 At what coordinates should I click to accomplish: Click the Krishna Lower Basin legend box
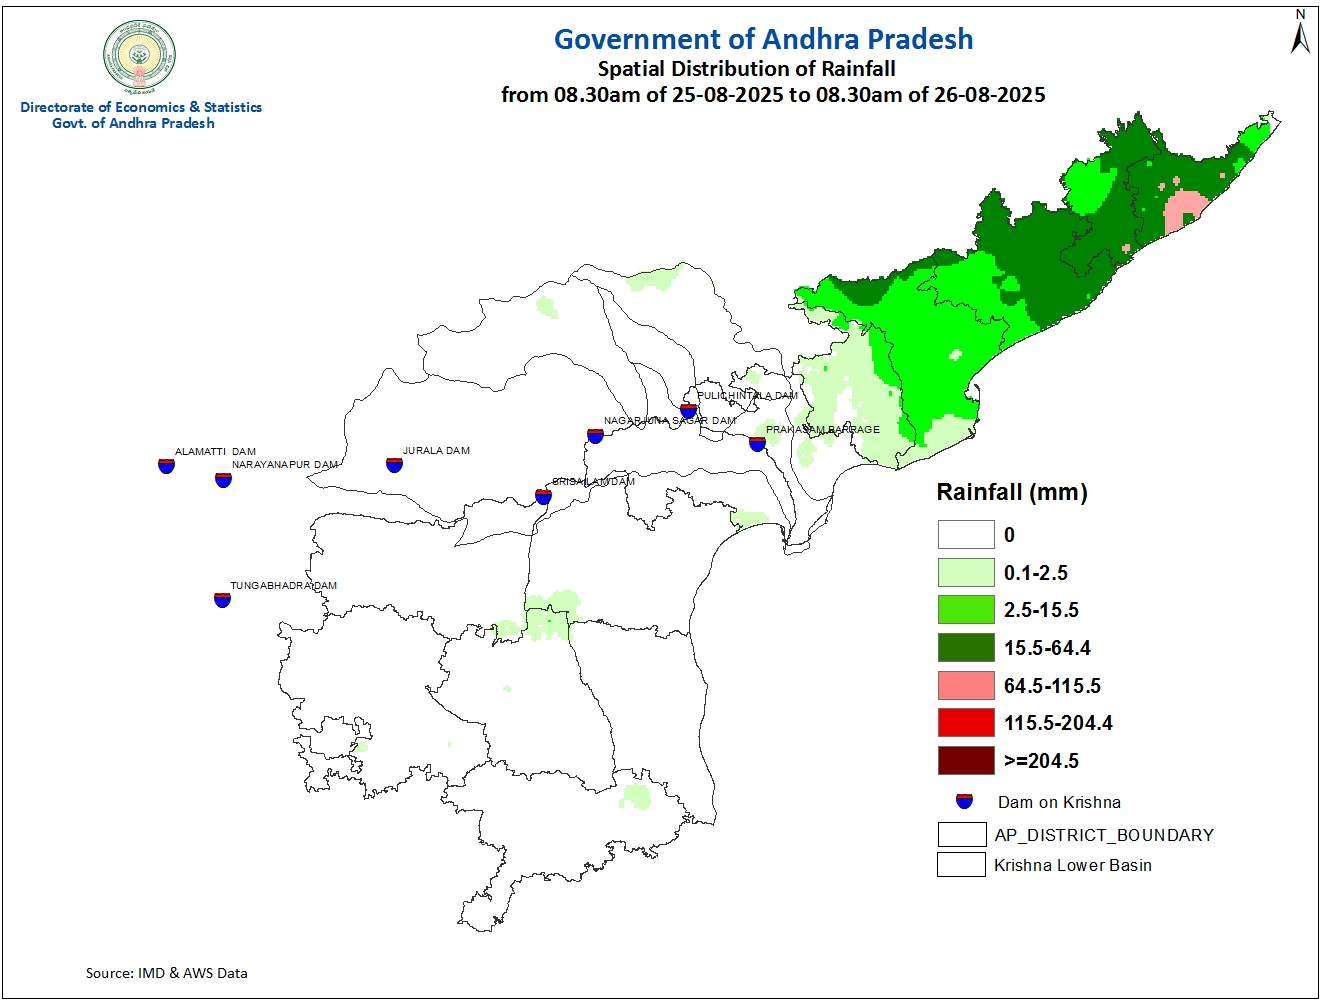[x=962, y=864]
